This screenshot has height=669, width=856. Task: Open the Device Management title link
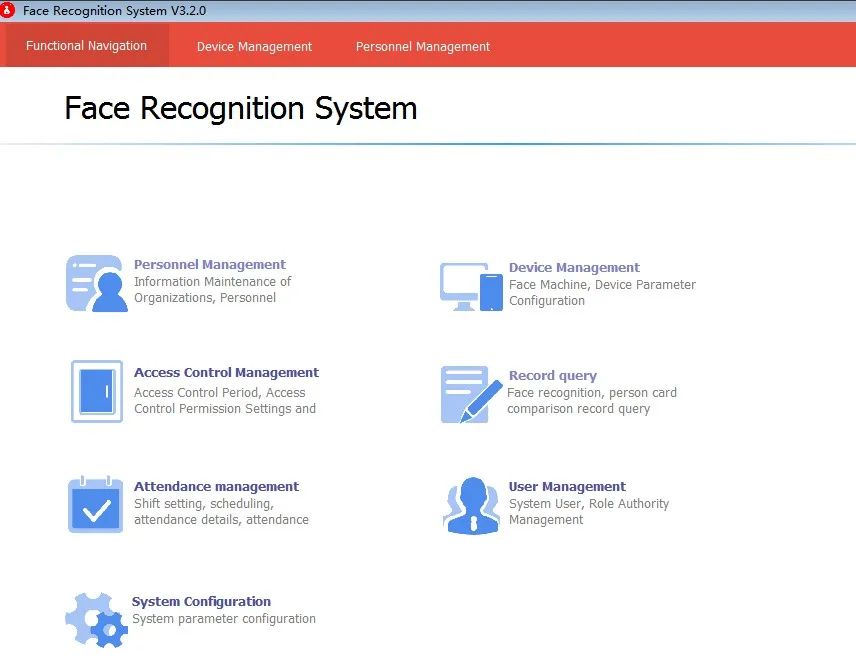point(574,268)
